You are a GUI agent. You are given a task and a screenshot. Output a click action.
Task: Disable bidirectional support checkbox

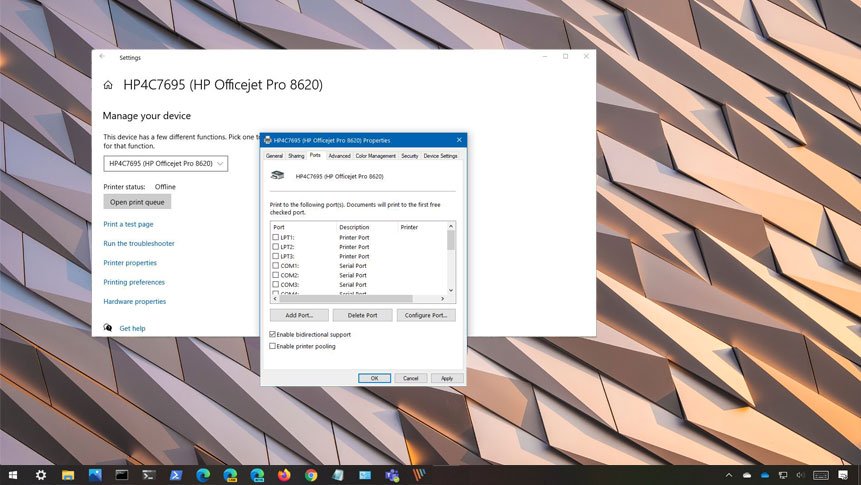273,334
